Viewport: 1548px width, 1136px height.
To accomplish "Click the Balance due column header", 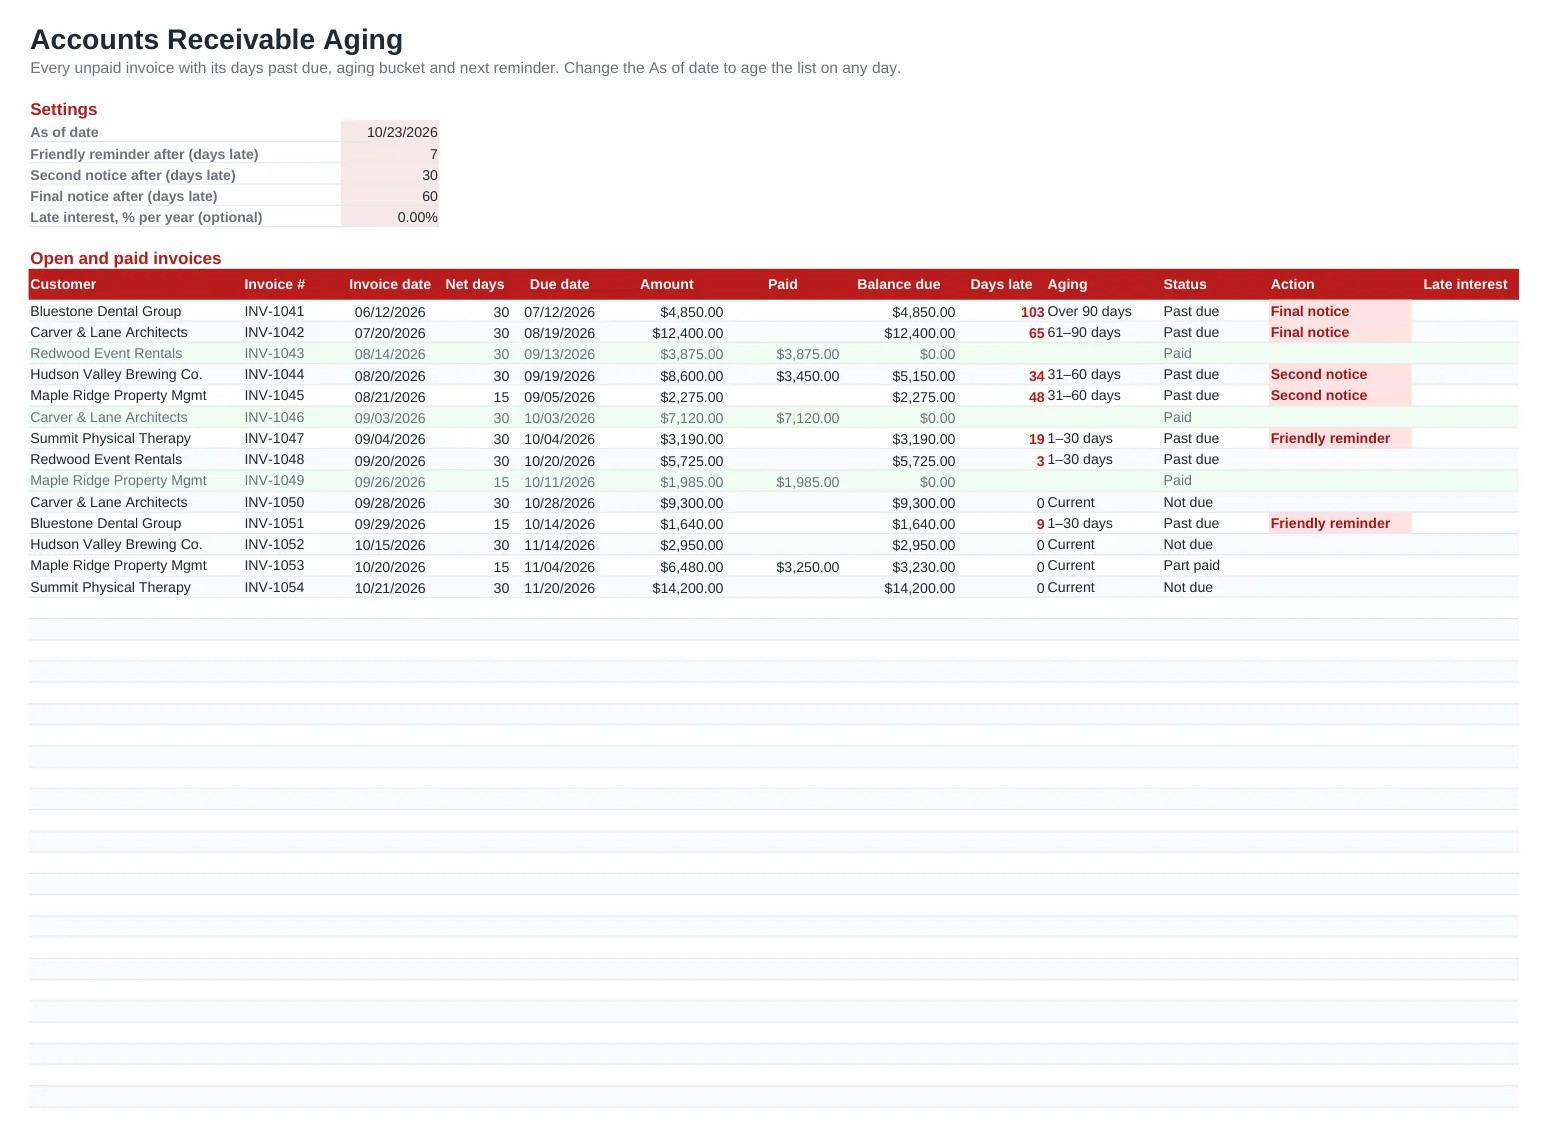I will (x=899, y=284).
